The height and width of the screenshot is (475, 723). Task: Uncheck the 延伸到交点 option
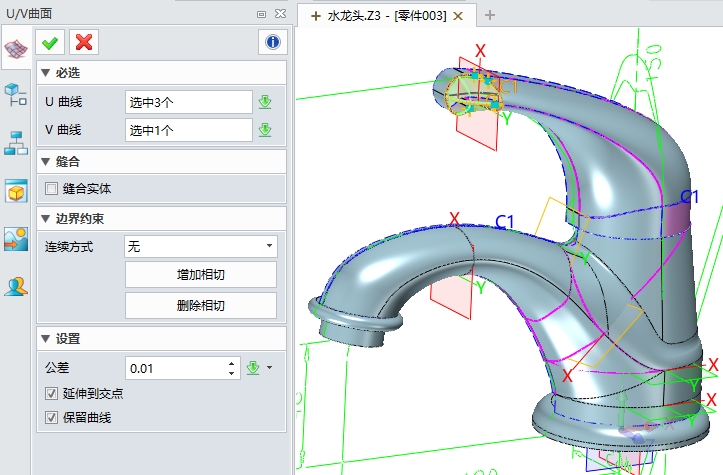[x=52, y=394]
